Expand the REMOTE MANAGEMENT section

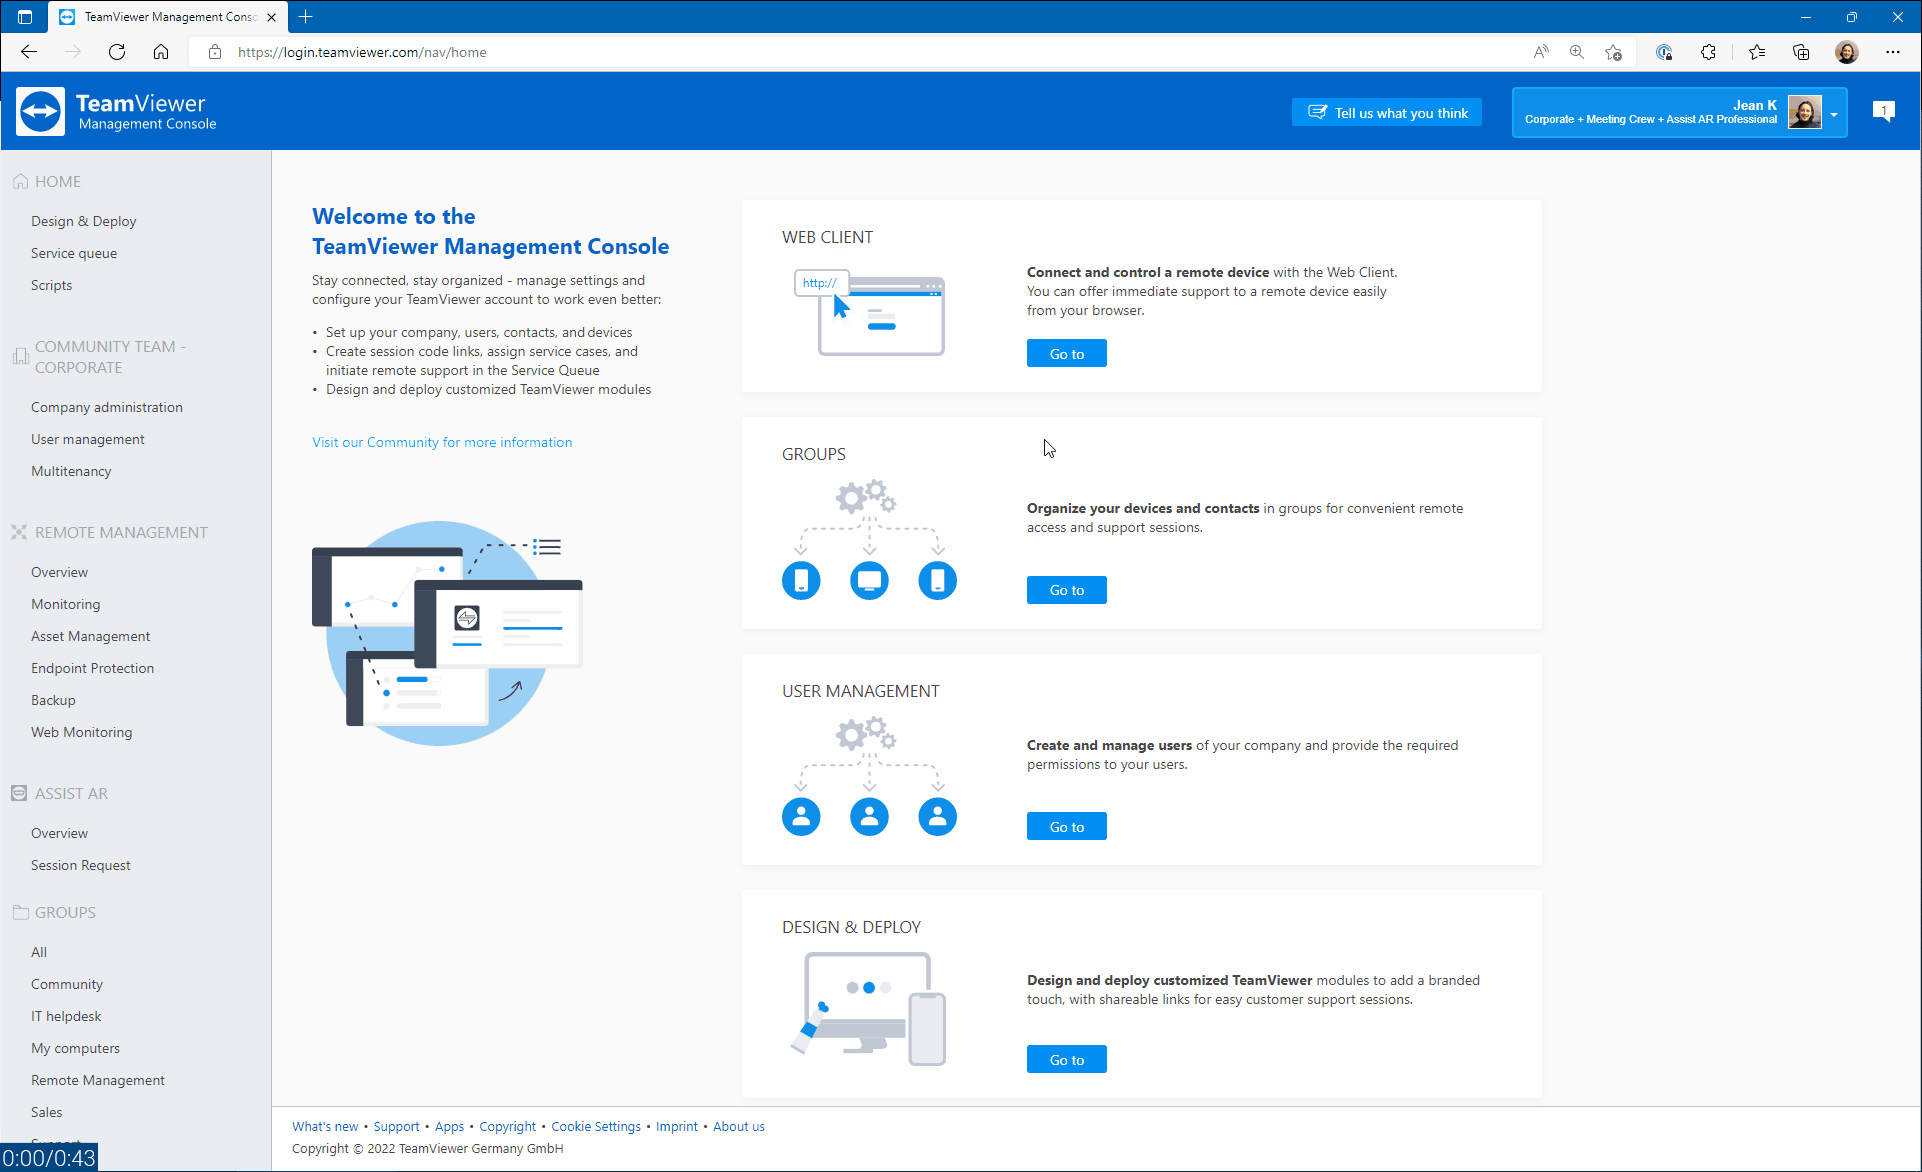(x=121, y=532)
